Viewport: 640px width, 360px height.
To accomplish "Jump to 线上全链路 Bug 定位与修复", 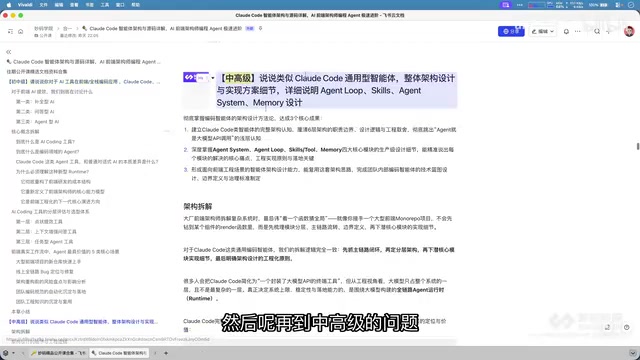I will pos(45,271).
